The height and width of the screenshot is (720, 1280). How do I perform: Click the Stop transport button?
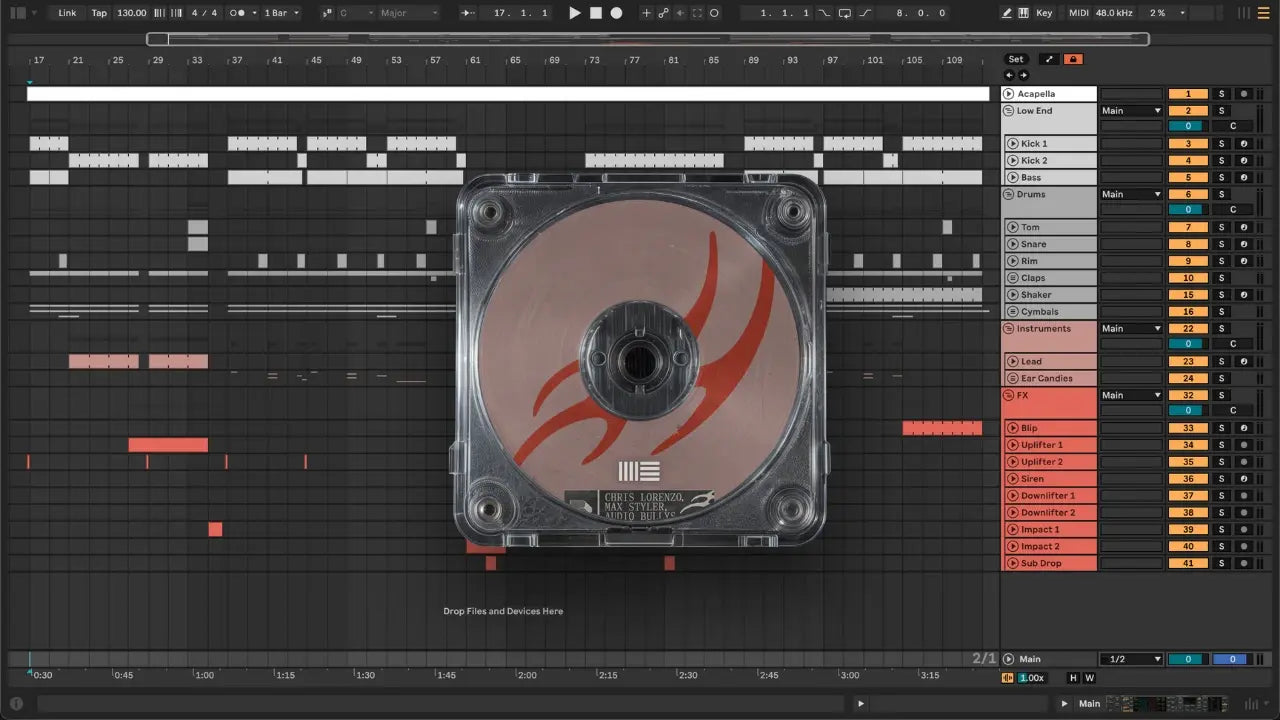coord(595,13)
